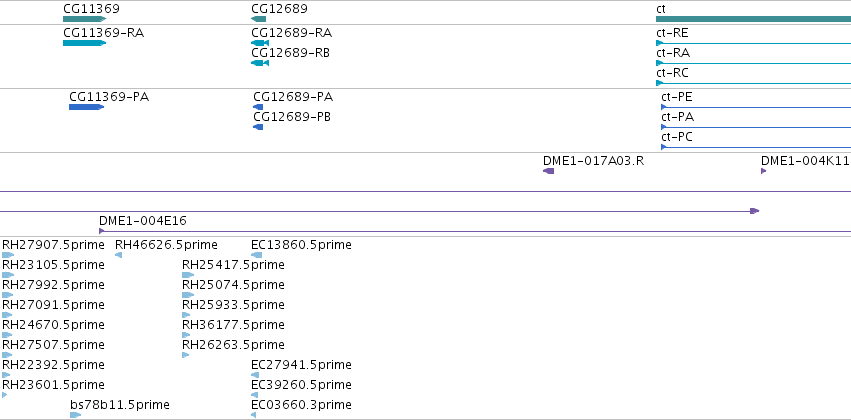Viewport: 851px width, 420px height.
Task: Click the CG12689 gene glyph
Action: point(258,19)
